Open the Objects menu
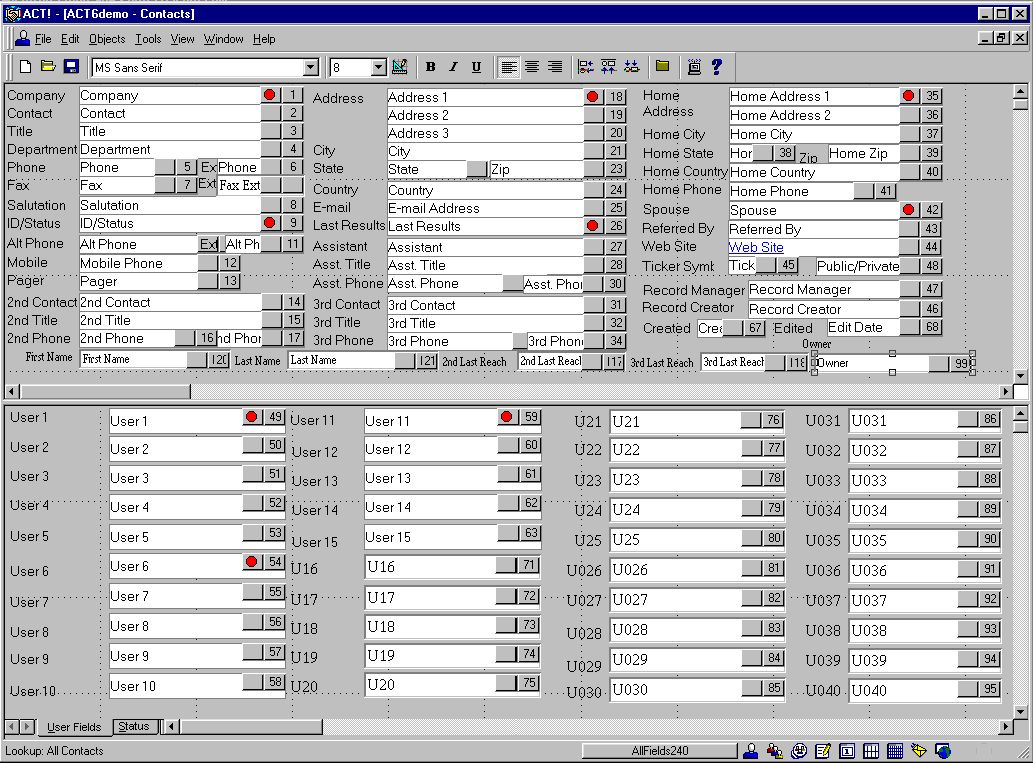The height and width of the screenshot is (763, 1033). pyautogui.click(x=107, y=39)
